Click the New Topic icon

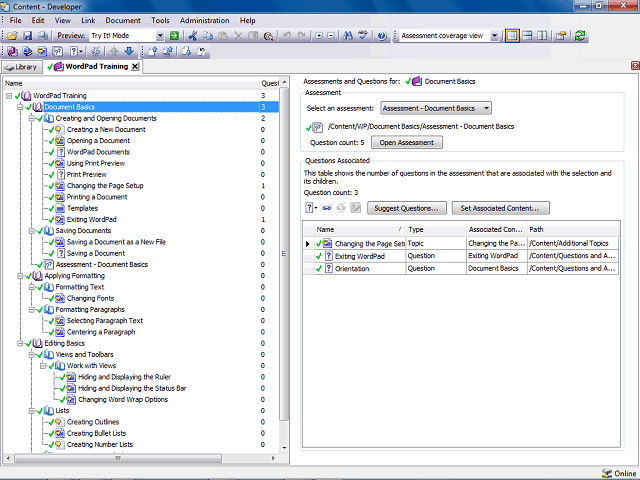42,51
